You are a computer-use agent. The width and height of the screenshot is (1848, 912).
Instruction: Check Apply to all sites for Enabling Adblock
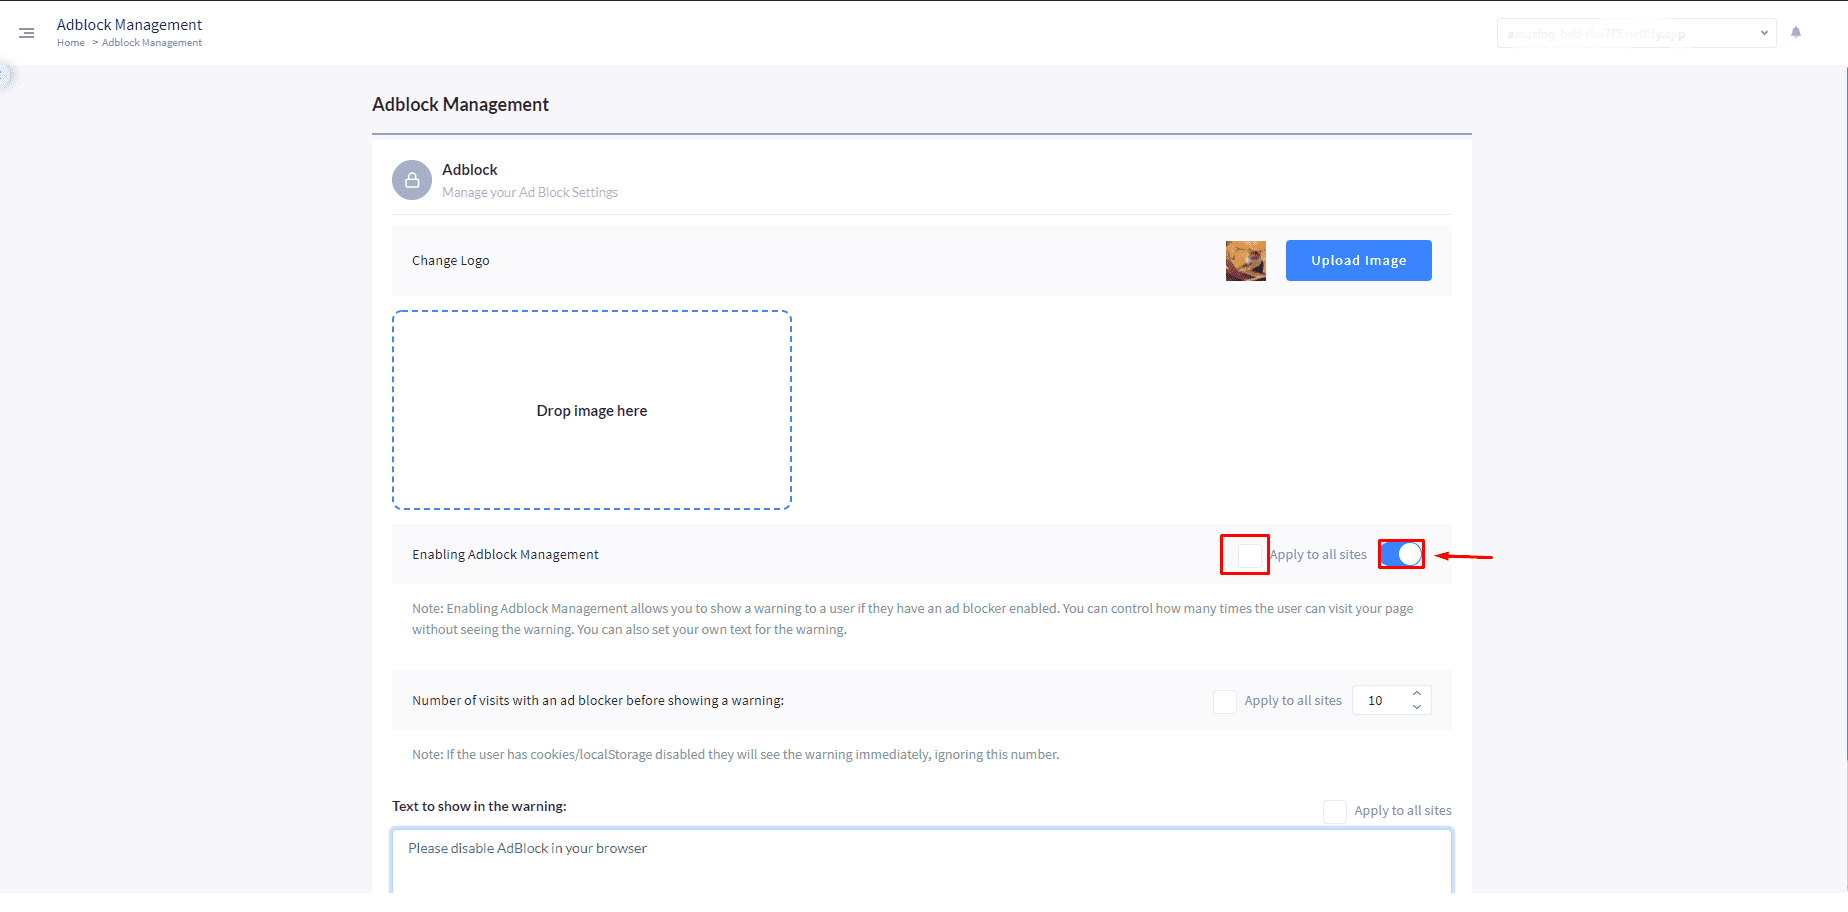point(1250,554)
